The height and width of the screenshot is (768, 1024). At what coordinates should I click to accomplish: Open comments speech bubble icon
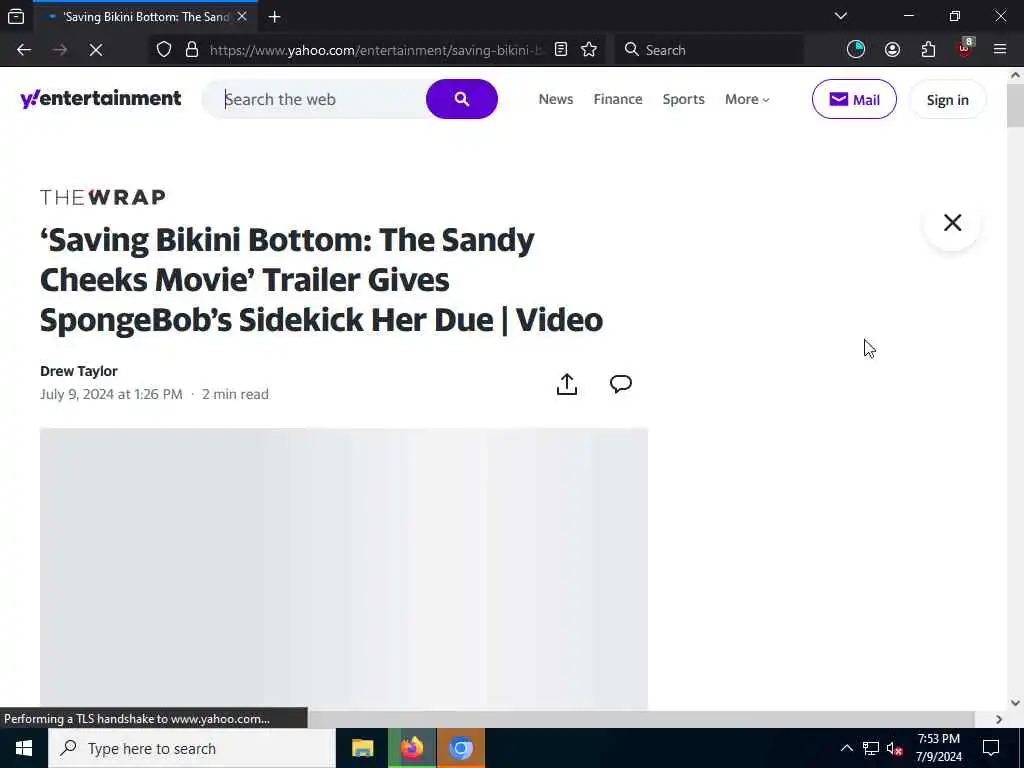[x=620, y=383]
